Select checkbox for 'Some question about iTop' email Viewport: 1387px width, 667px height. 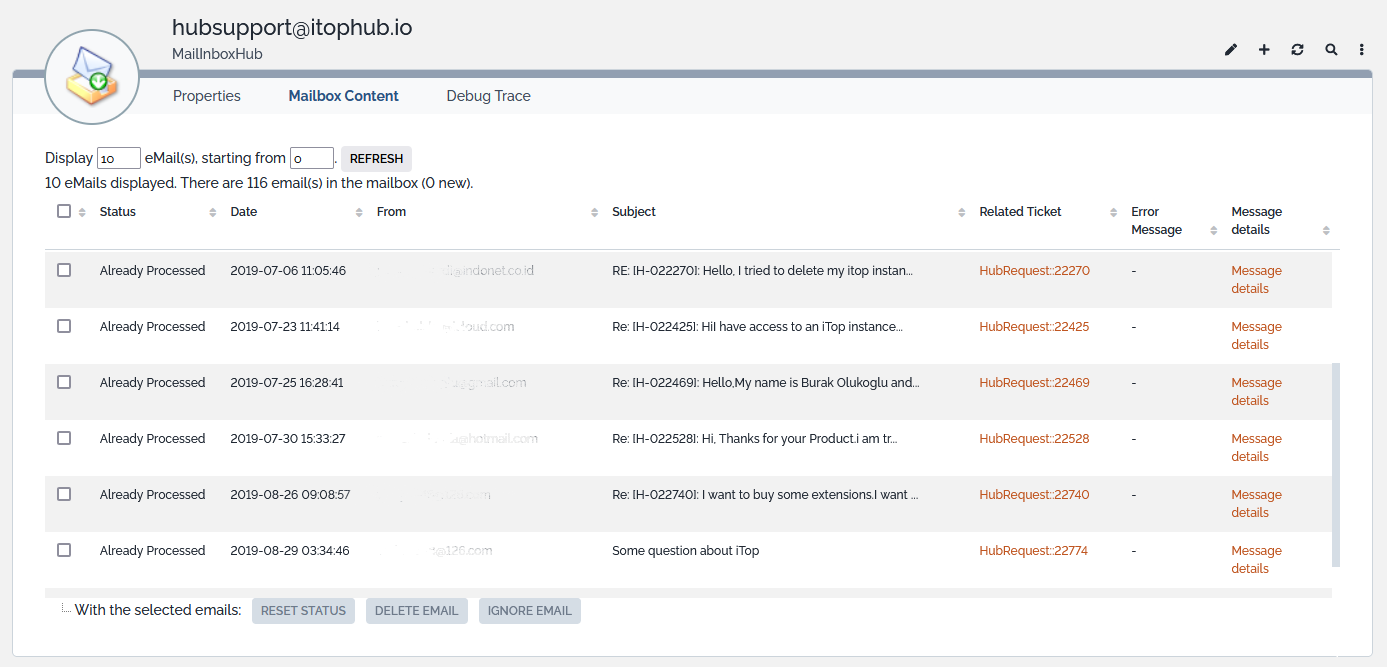click(x=64, y=550)
